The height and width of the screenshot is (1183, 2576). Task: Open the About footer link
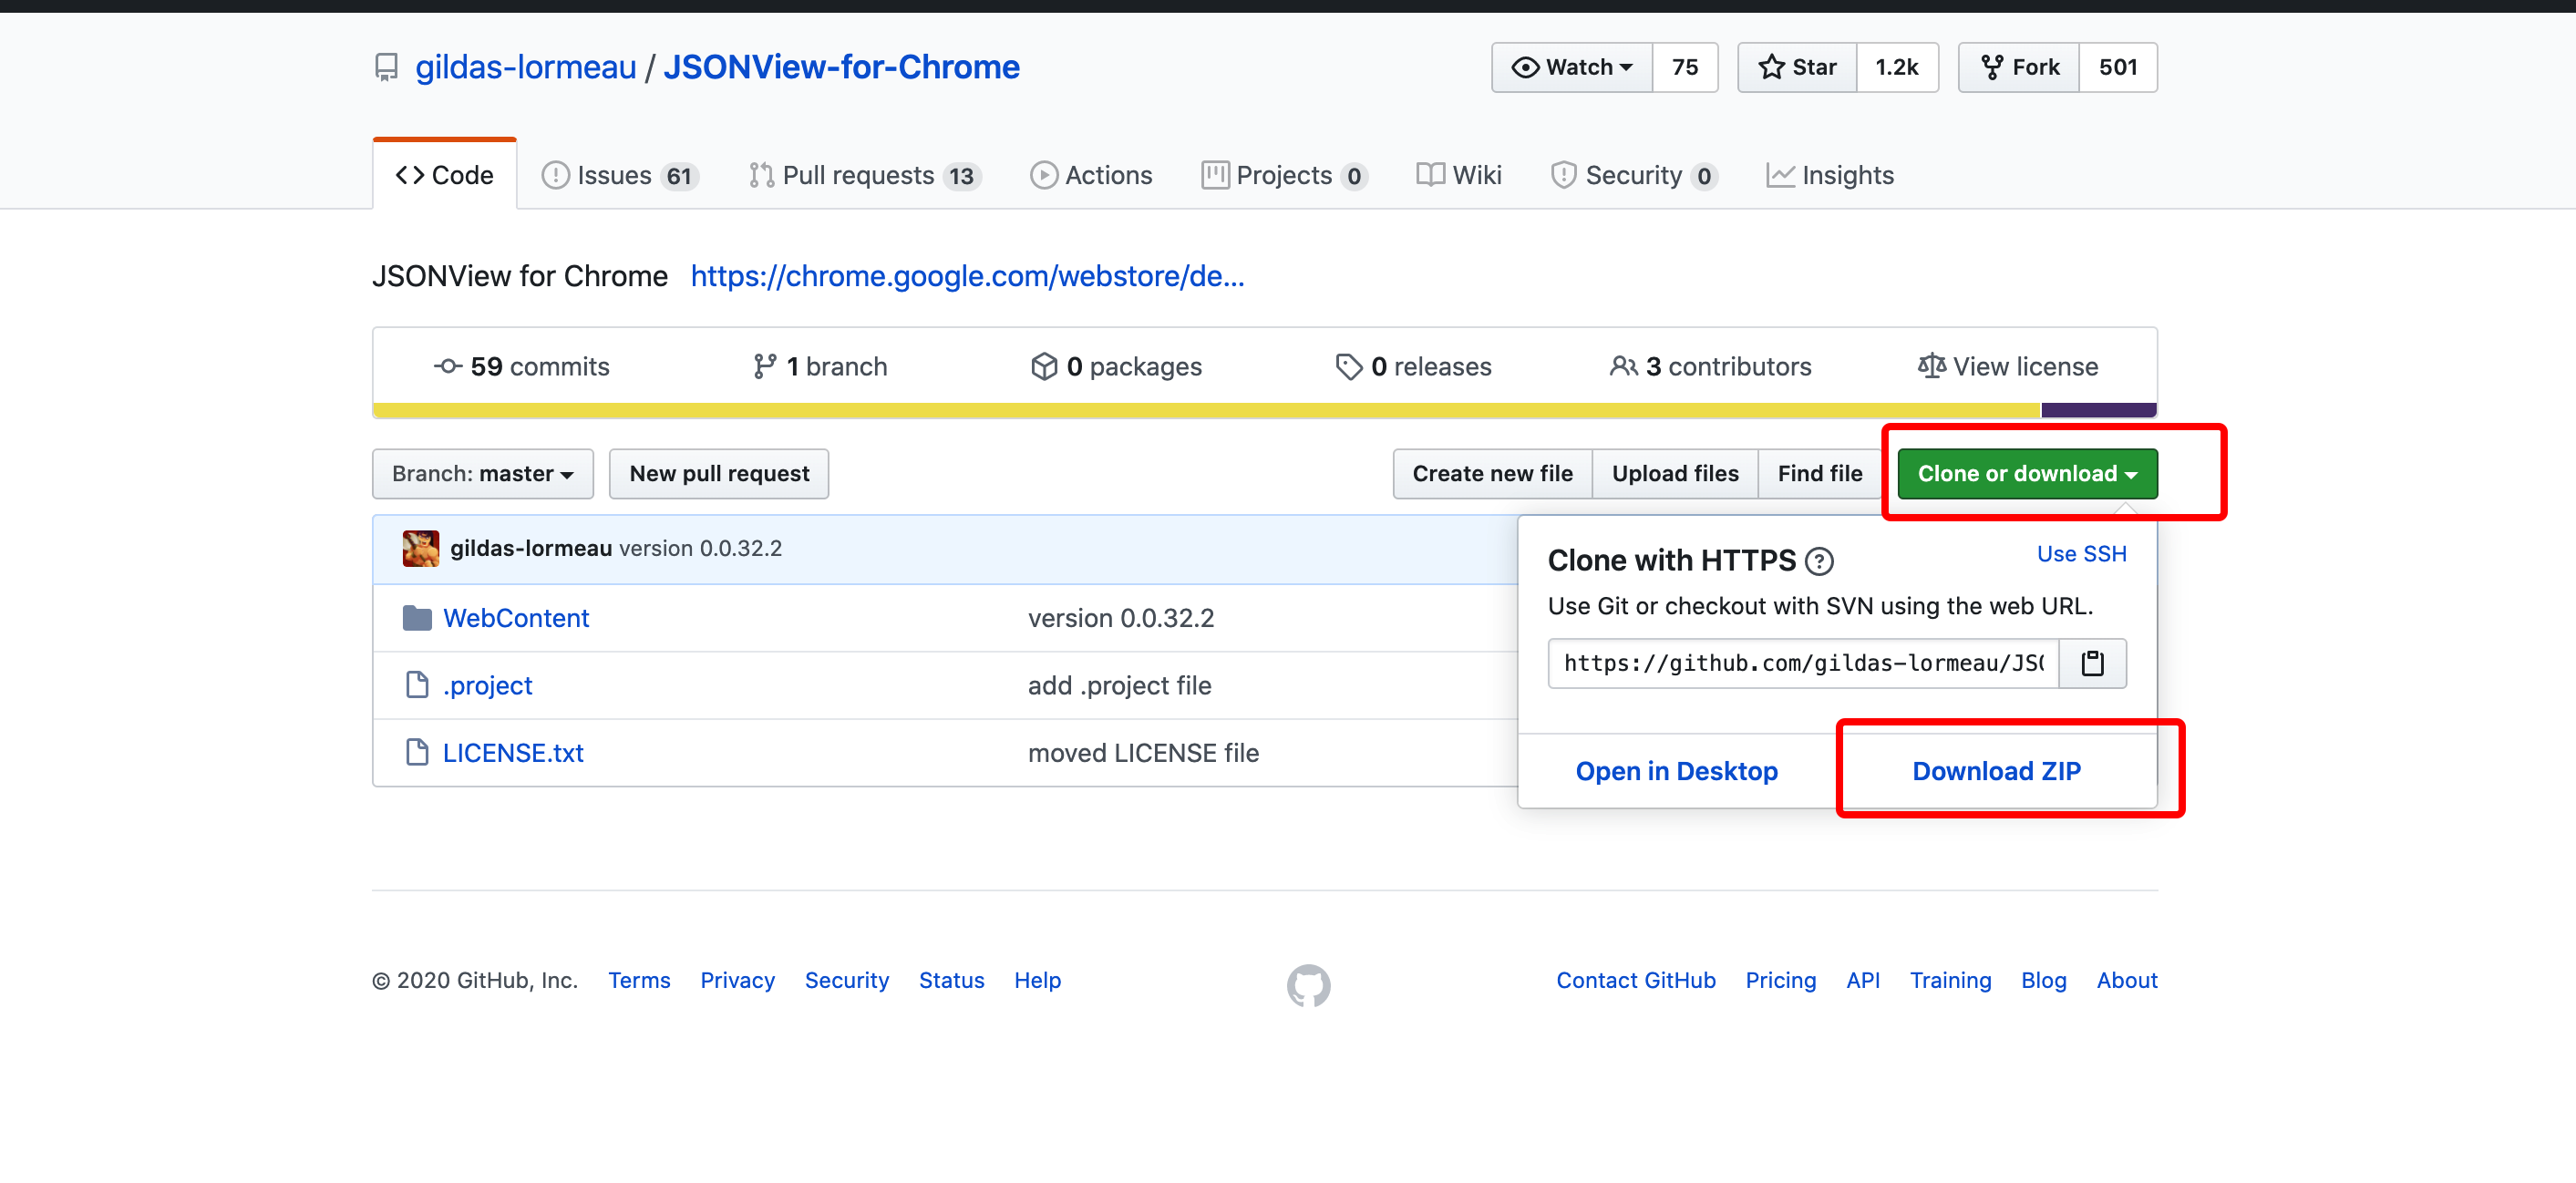pos(2127,980)
